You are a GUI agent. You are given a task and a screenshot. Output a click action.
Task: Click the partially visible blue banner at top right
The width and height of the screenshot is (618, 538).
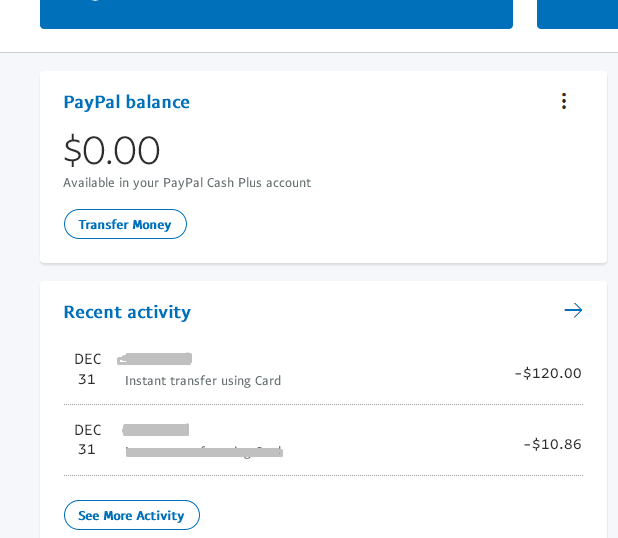(577, 14)
